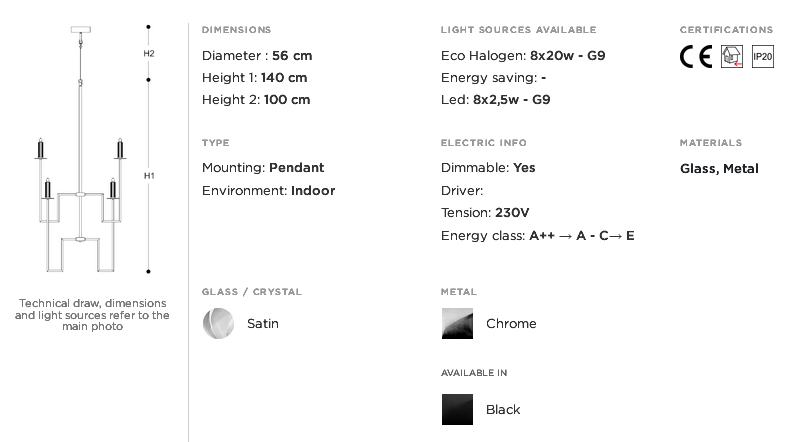Choose the Black finish swatch

tap(457, 409)
